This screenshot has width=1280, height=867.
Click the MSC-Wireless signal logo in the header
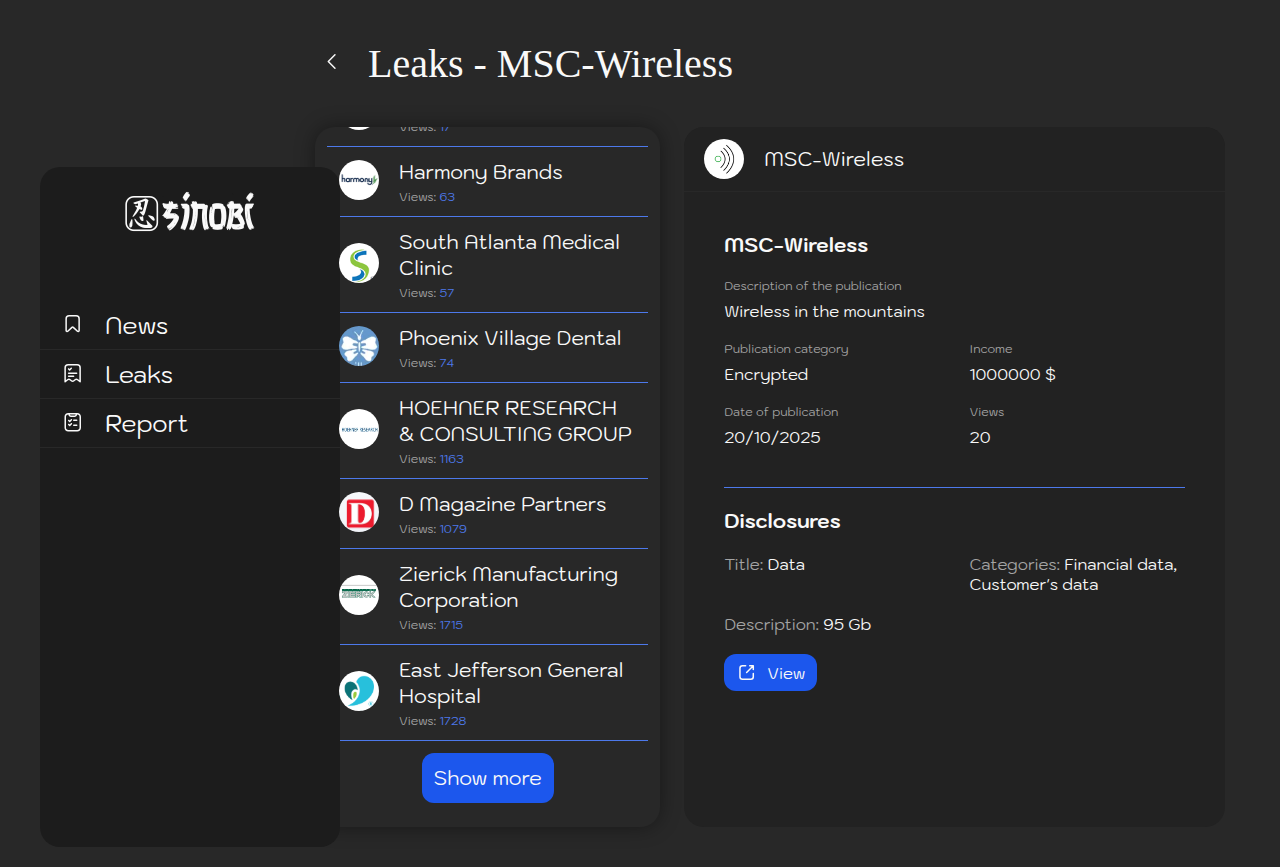[x=724, y=159]
